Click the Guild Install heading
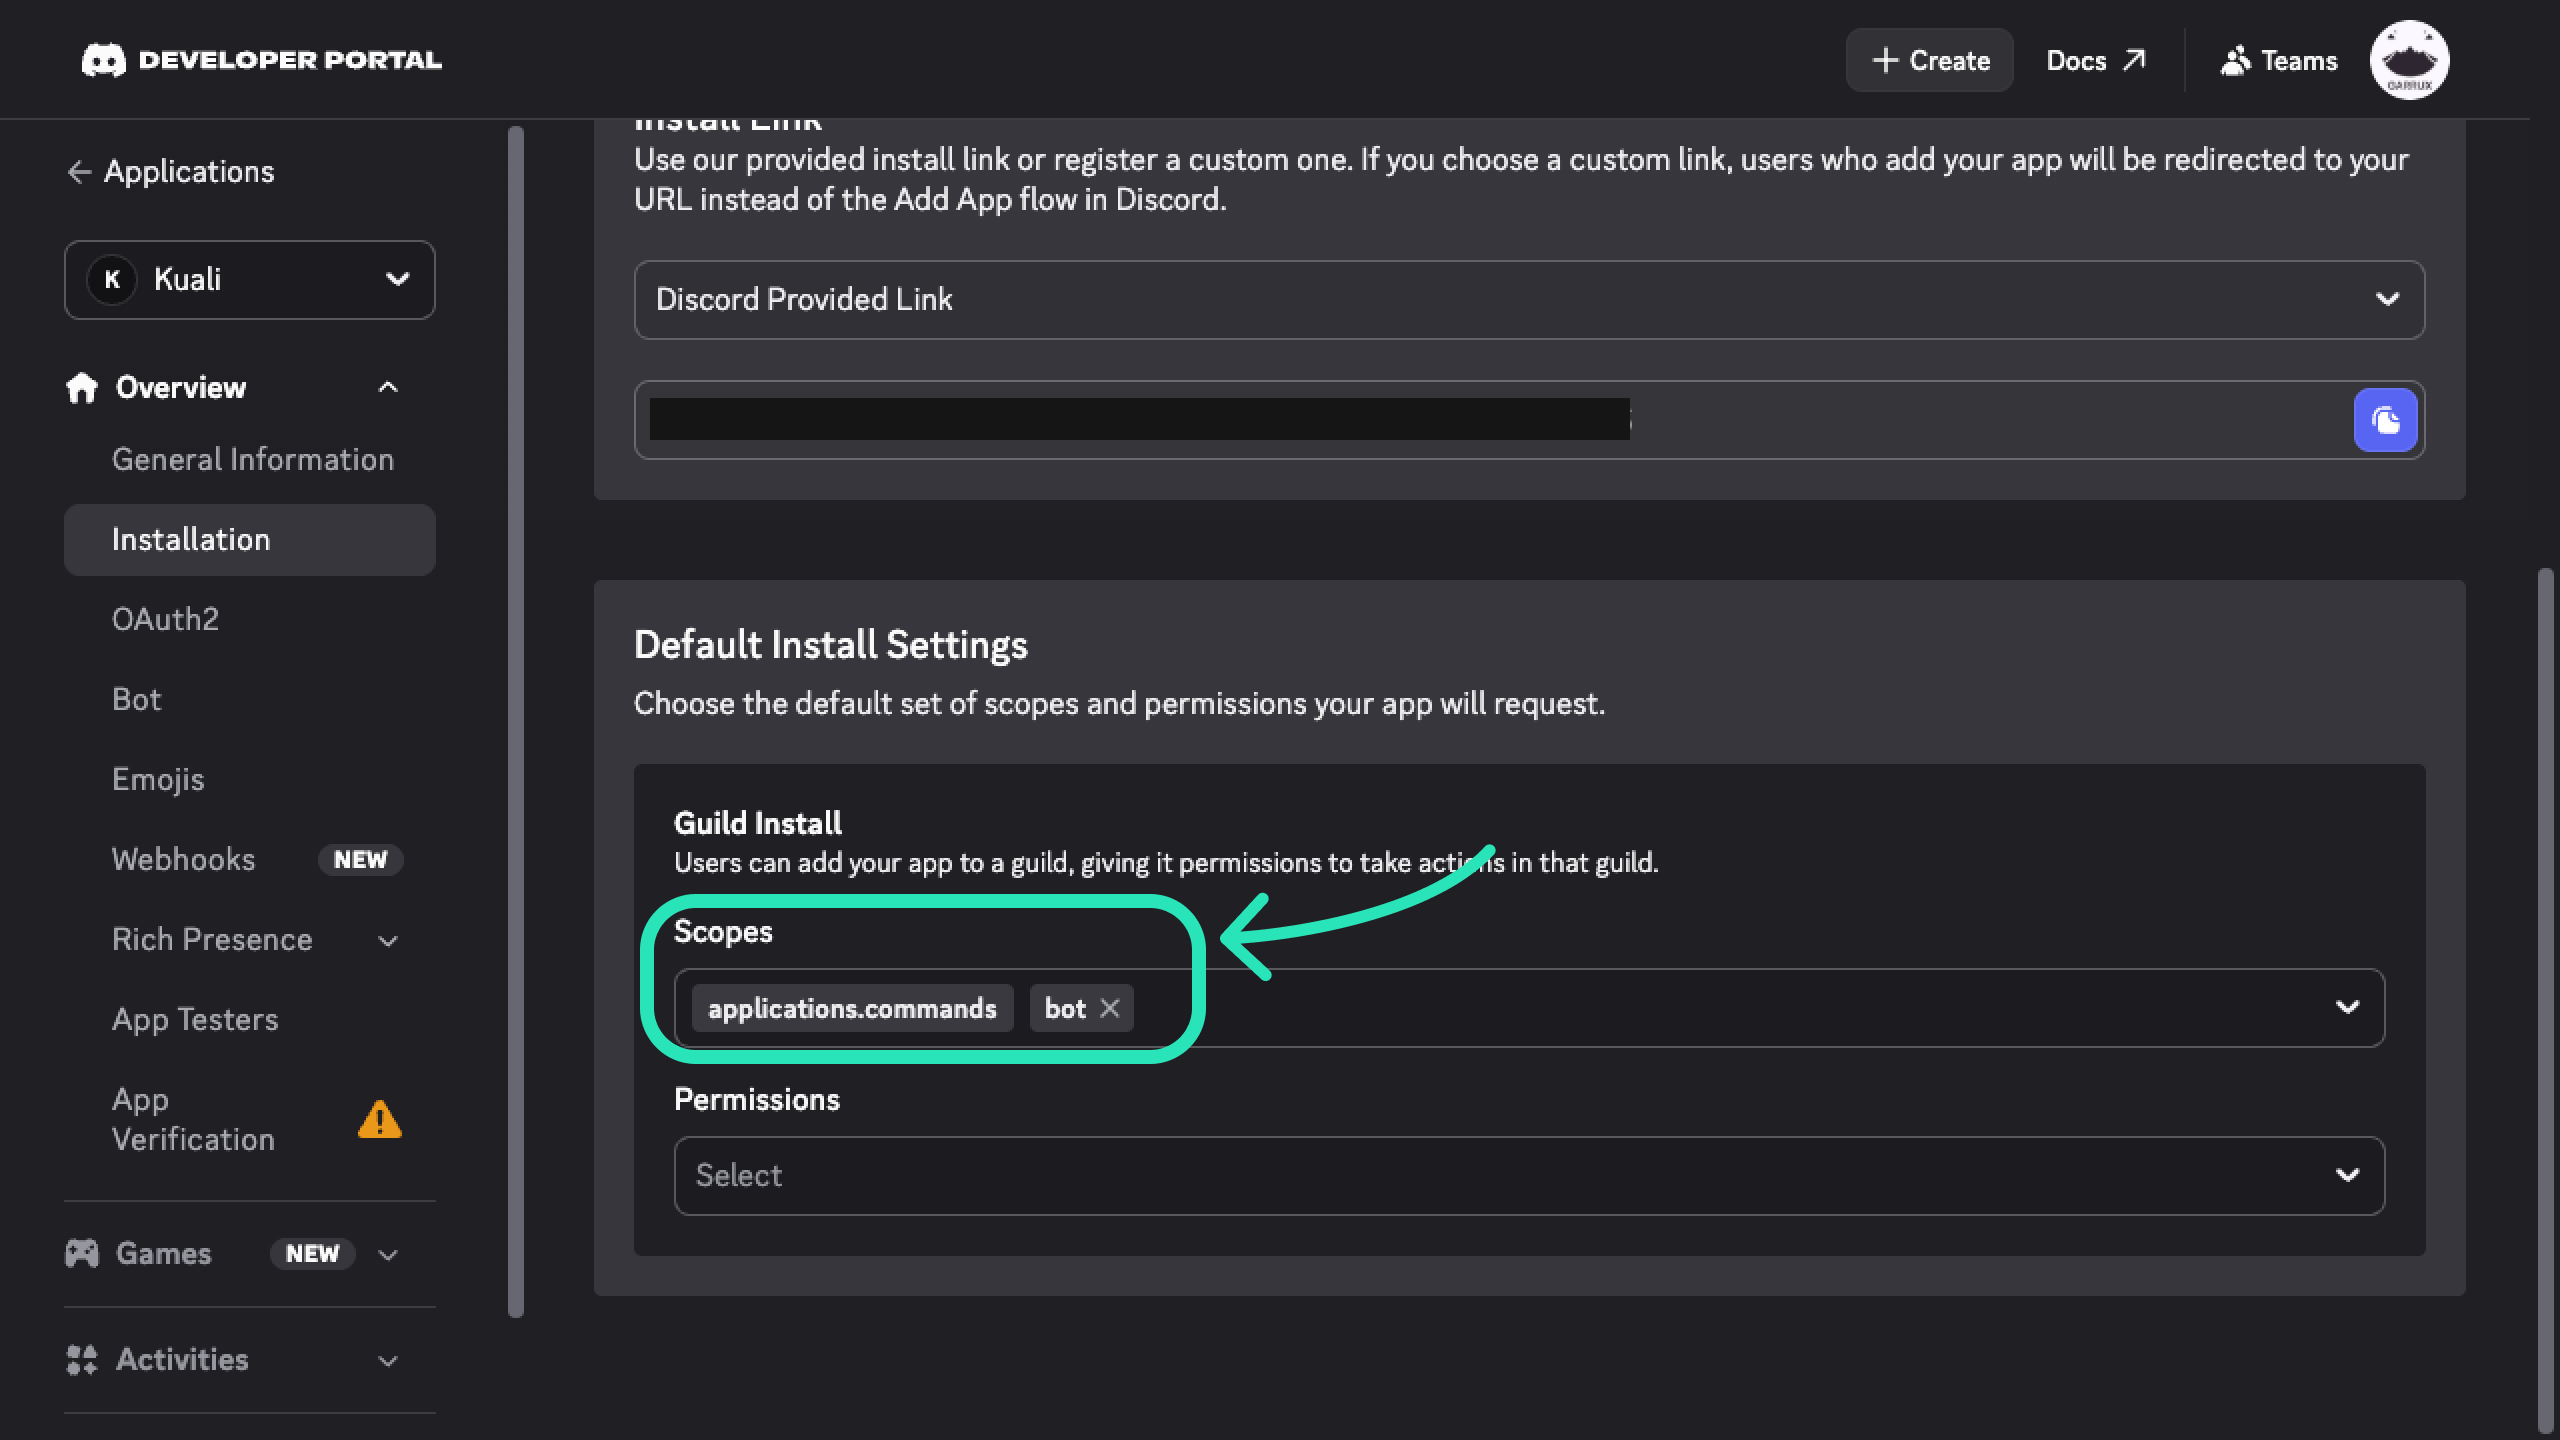This screenshot has width=2560, height=1440. 758,823
